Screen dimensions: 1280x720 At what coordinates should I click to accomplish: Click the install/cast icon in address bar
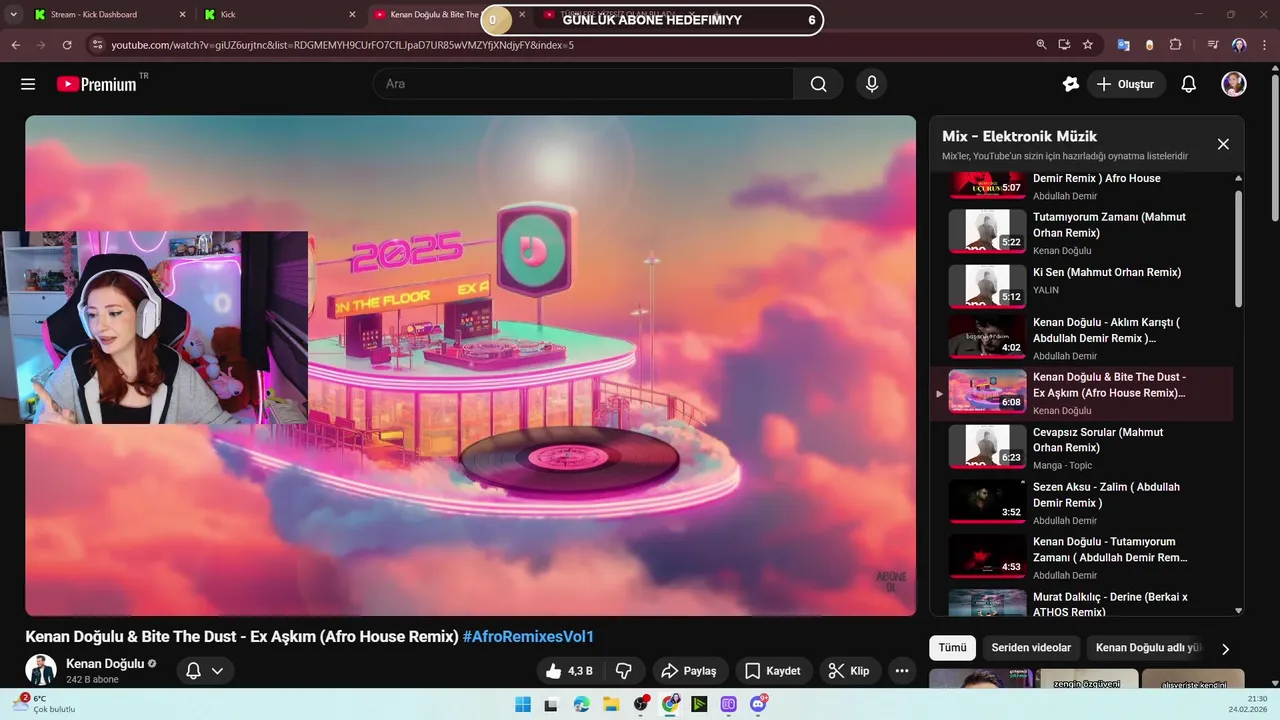point(1064,45)
